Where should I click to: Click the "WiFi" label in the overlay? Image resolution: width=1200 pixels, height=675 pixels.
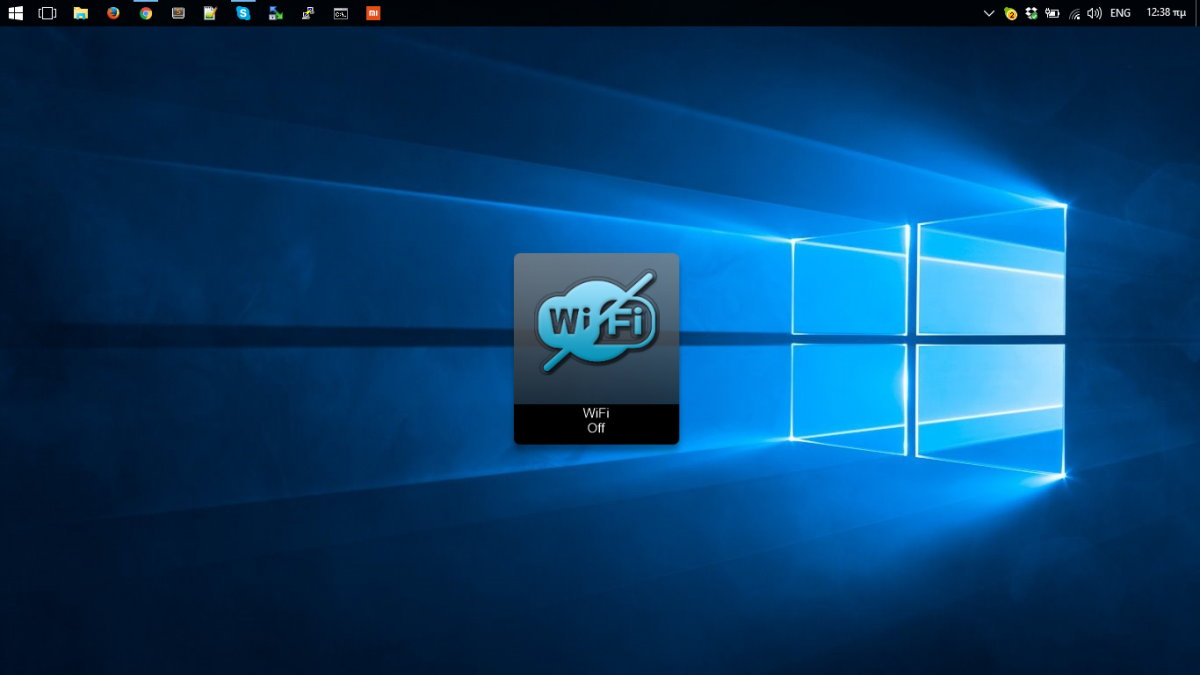pyautogui.click(x=596, y=412)
